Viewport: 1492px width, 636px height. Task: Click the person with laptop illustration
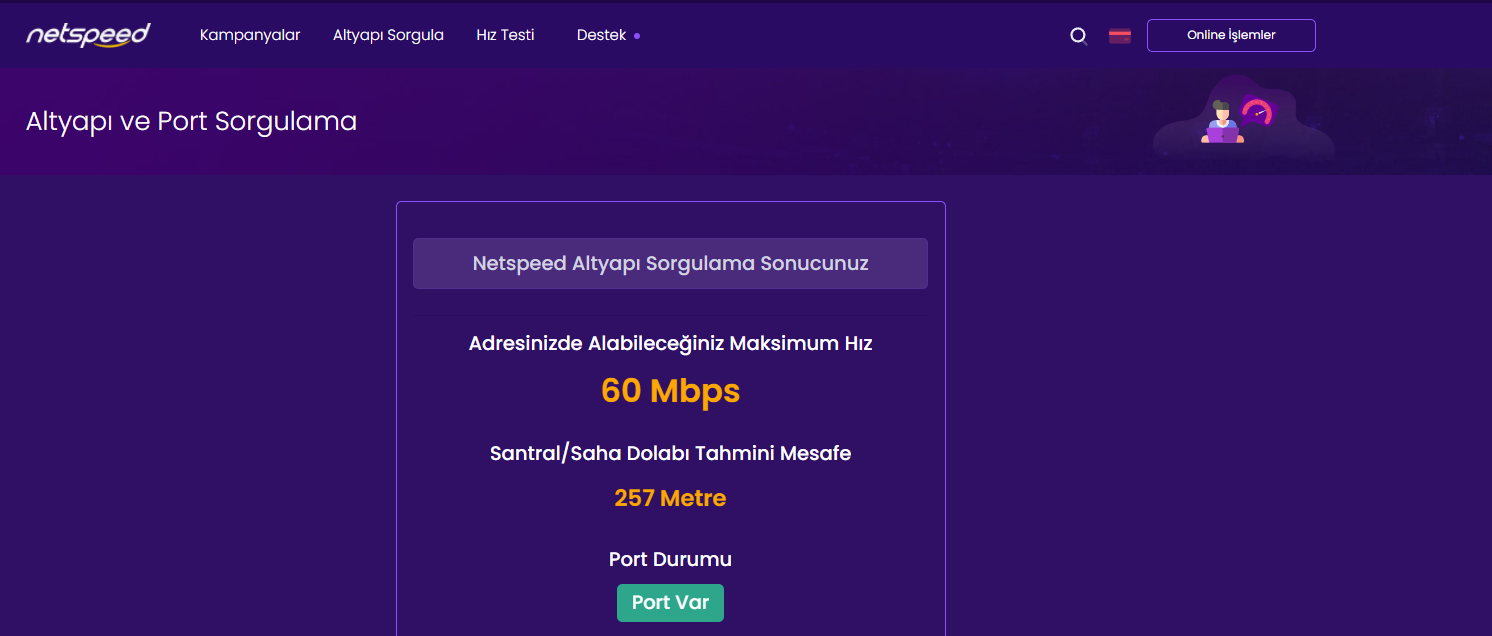click(1221, 123)
